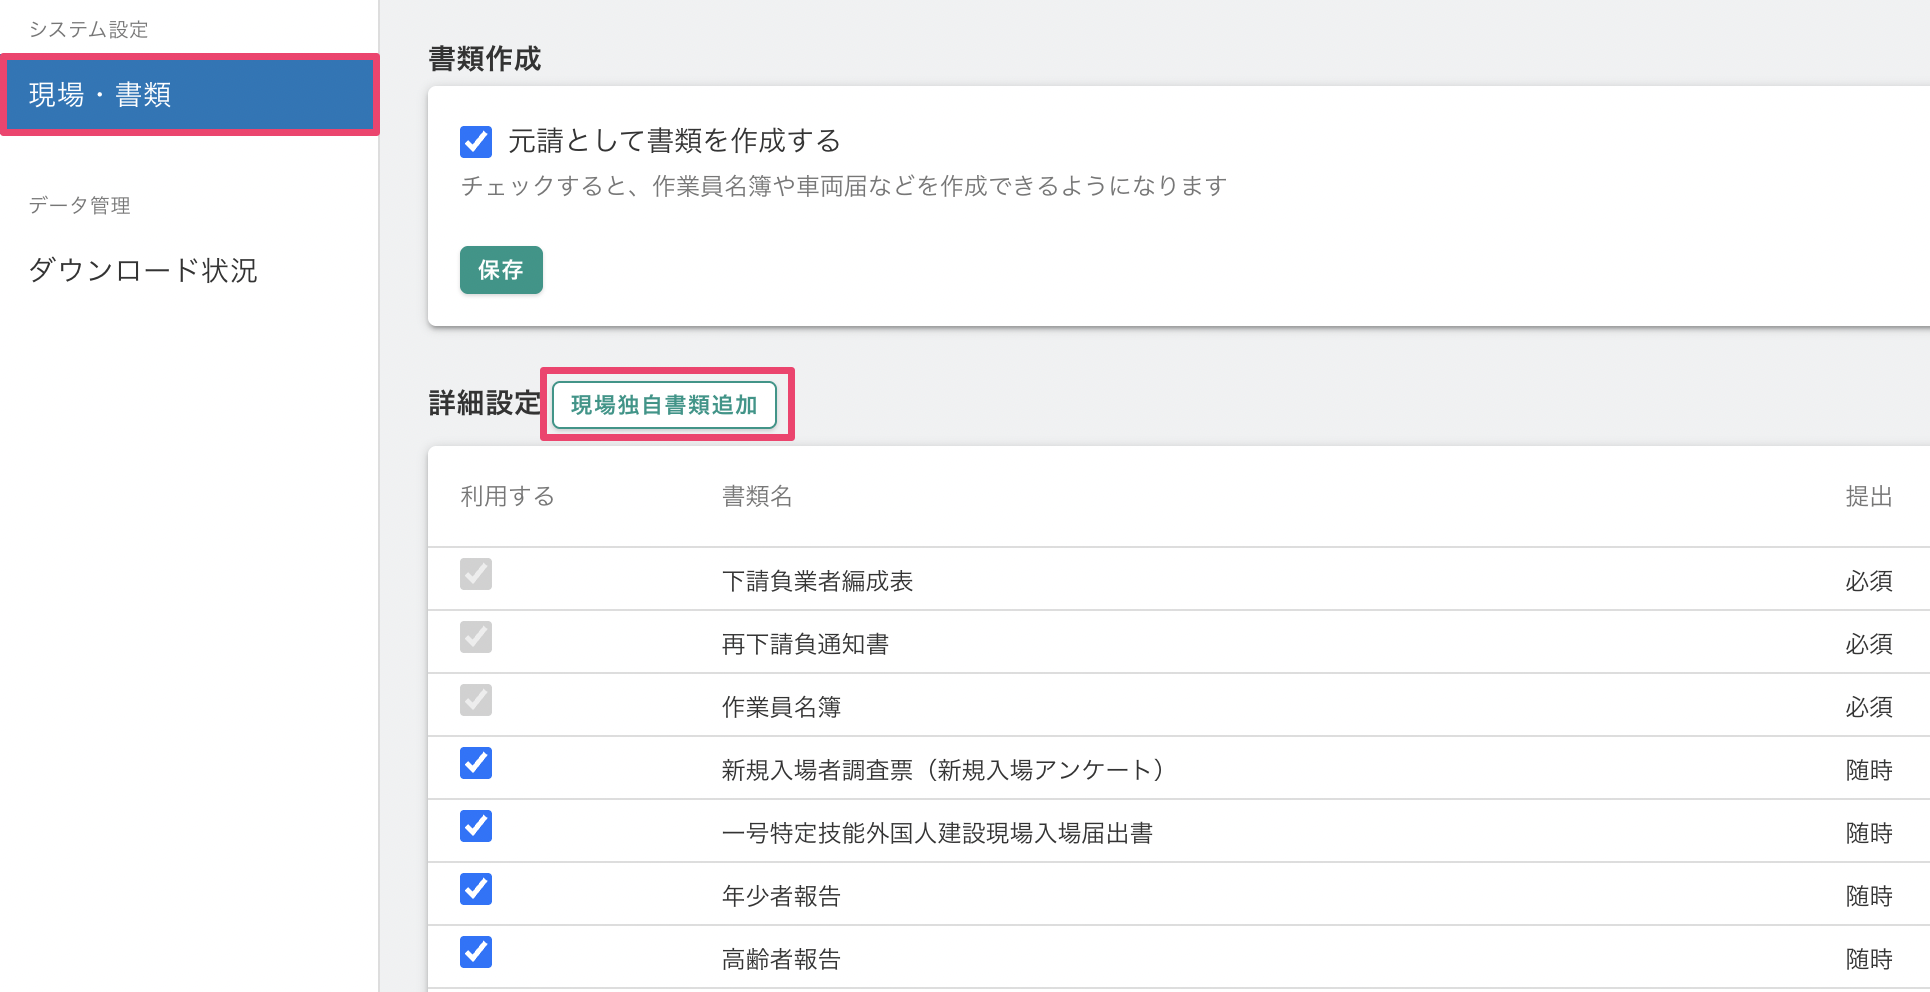Select the 提出 column header
Viewport: 1930px width, 992px height.
(1868, 496)
